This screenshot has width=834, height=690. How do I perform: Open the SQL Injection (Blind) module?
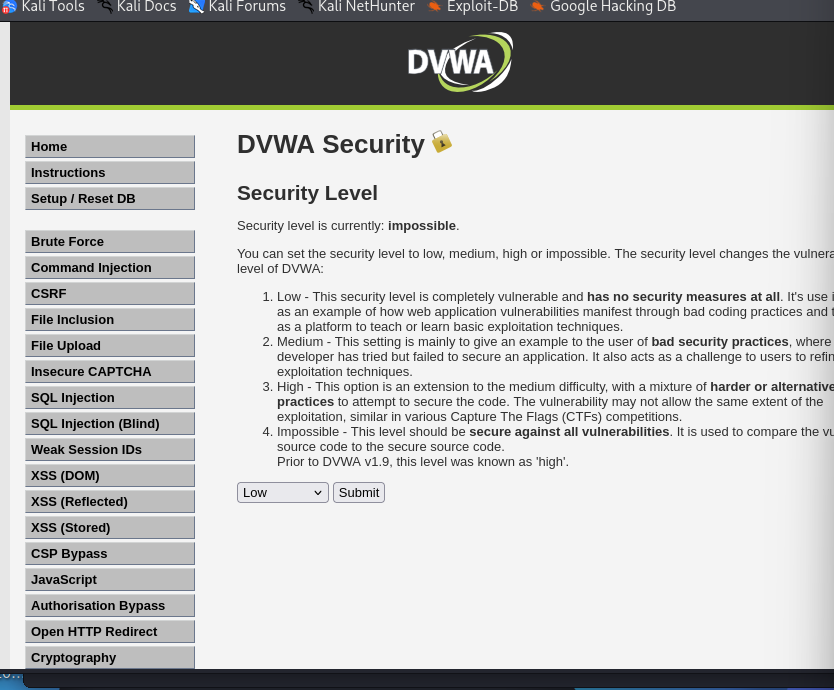110,424
